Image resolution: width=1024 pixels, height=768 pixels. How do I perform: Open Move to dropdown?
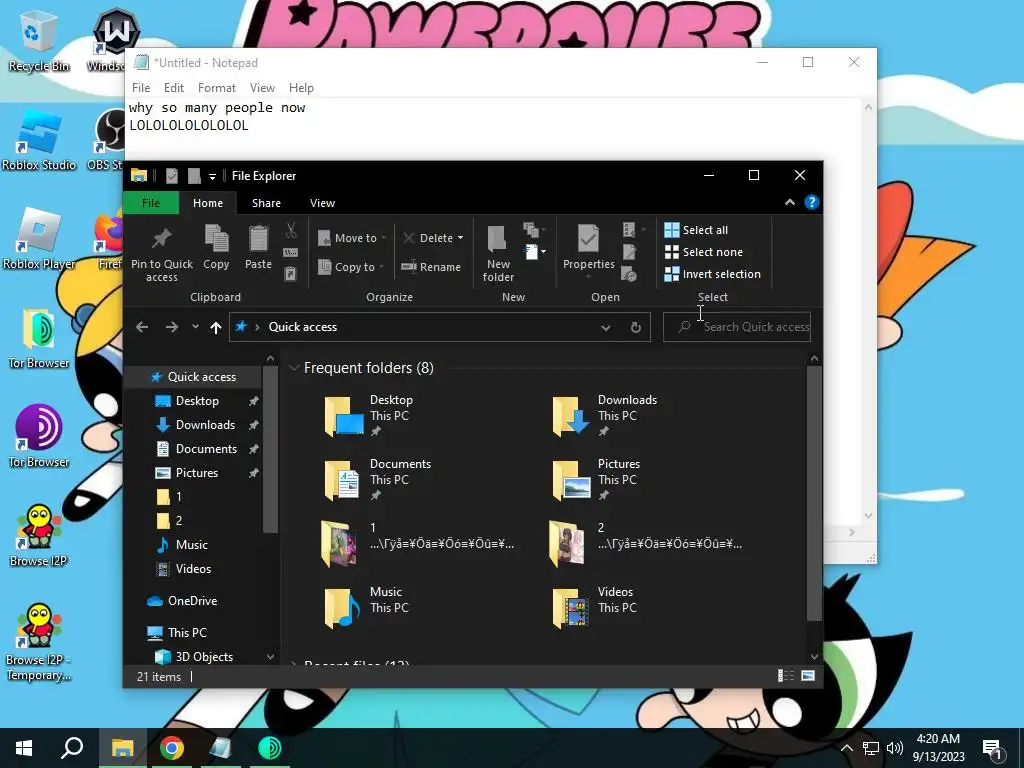pyautogui.click(x=351, y=238)
